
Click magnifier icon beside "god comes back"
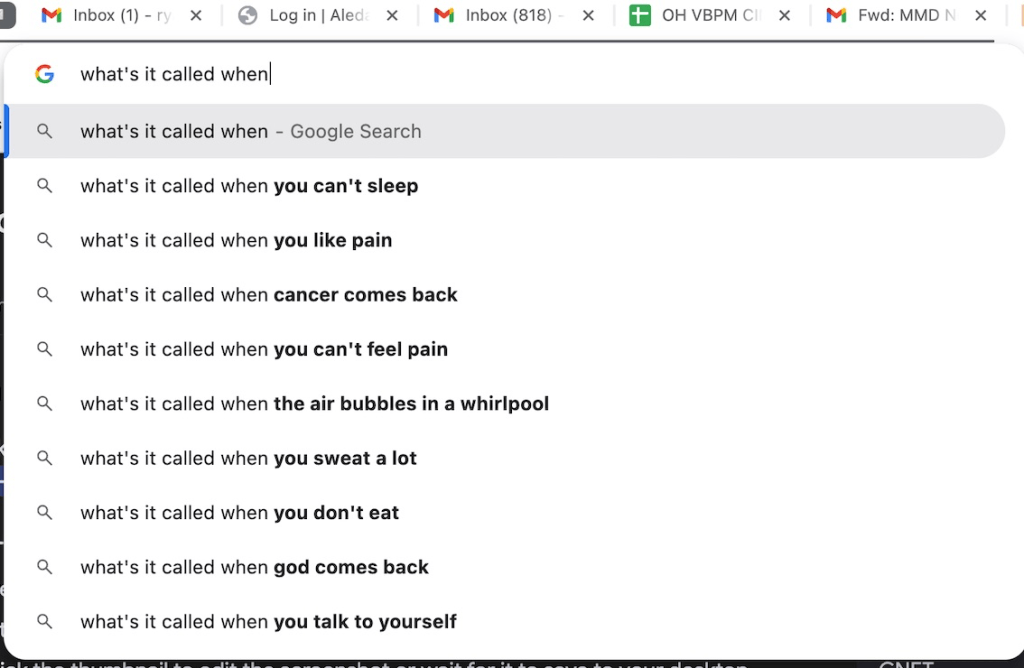[44, 567]
